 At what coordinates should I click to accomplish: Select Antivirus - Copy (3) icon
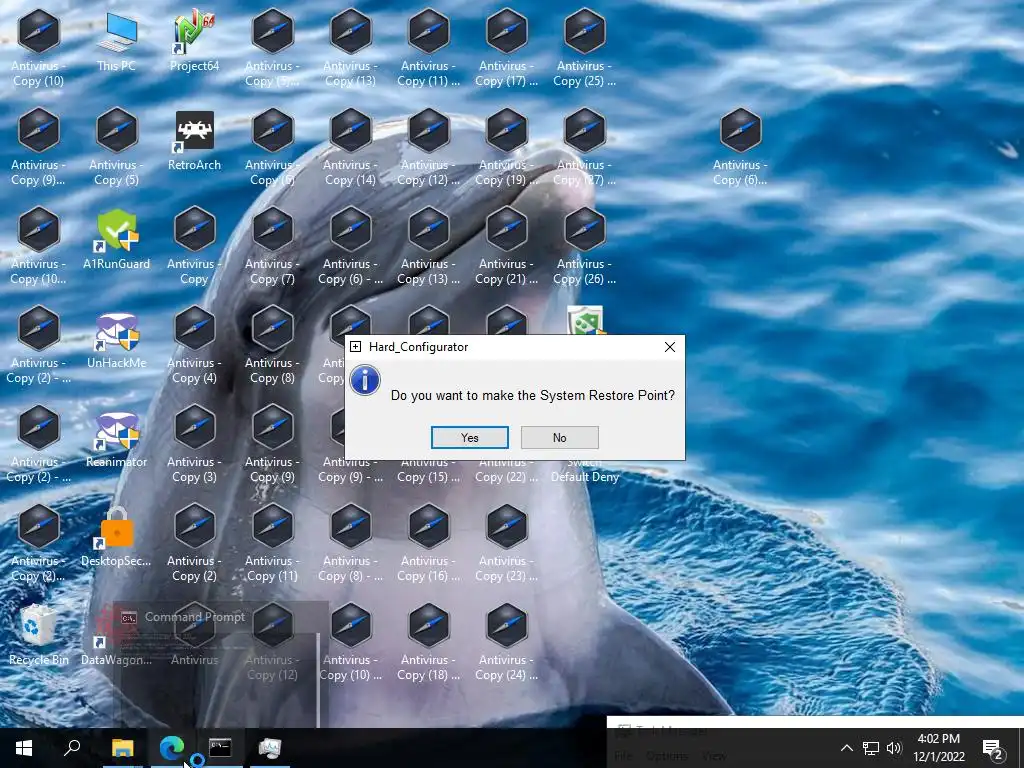194,445
